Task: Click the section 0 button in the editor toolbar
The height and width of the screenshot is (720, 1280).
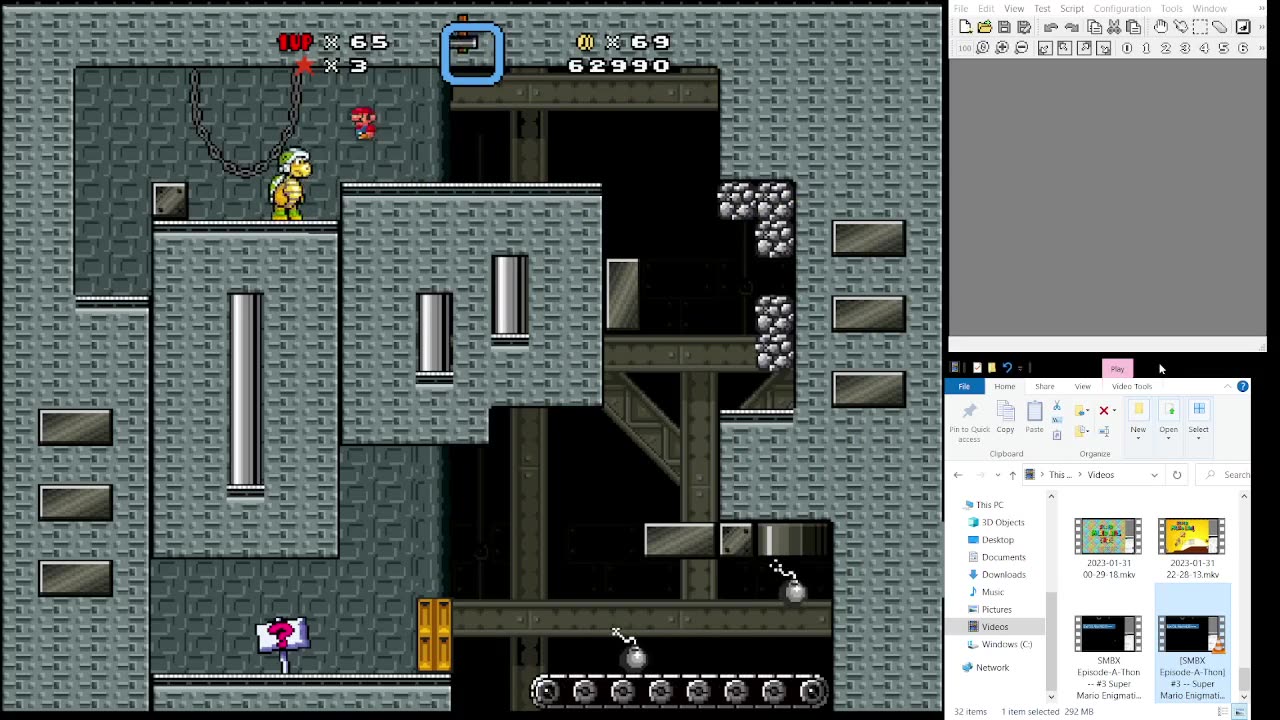Action: [x=1127, y=48]
